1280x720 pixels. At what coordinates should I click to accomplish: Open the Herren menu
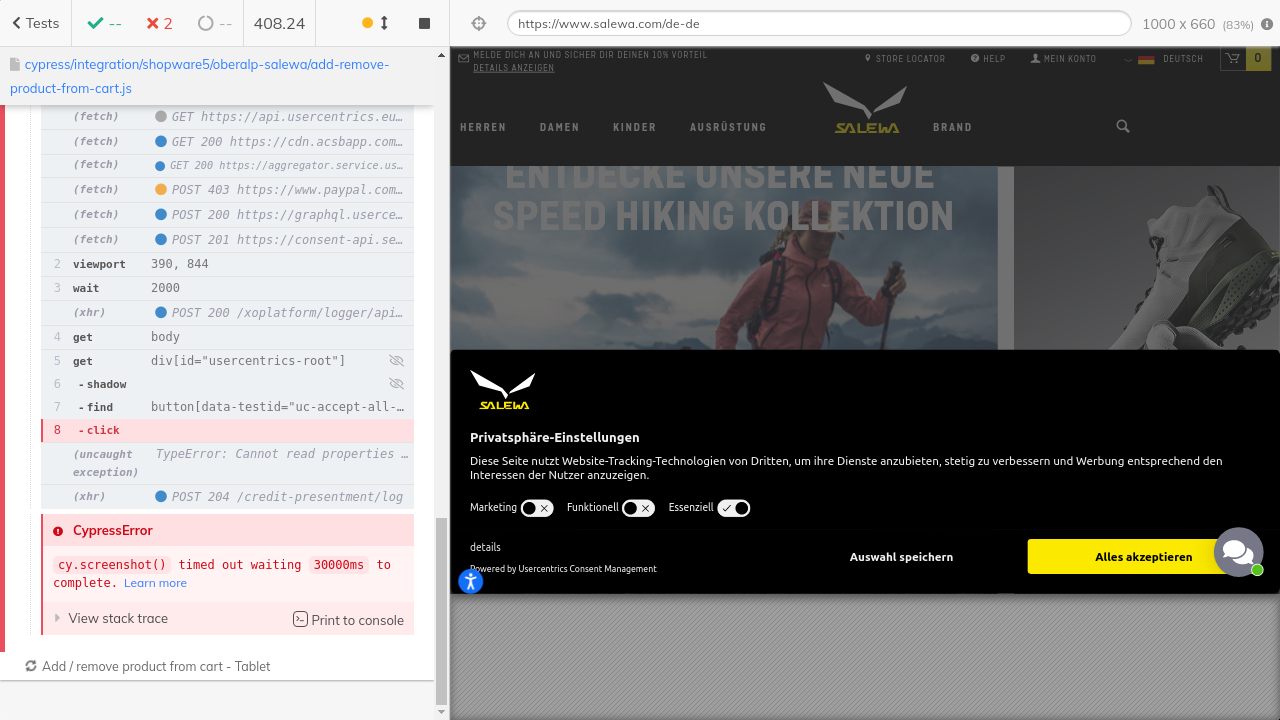(x=483, y=127)
